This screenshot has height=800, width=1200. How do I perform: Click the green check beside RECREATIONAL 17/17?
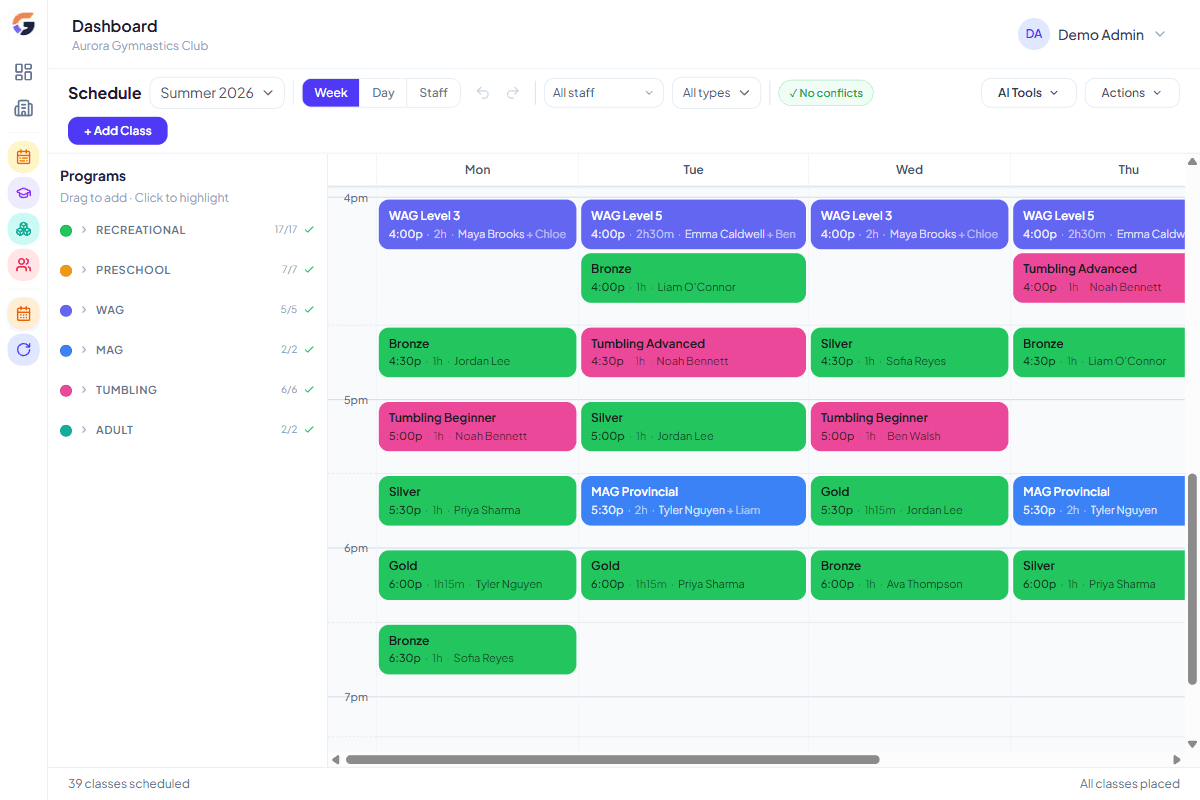[x=310, y=230]
